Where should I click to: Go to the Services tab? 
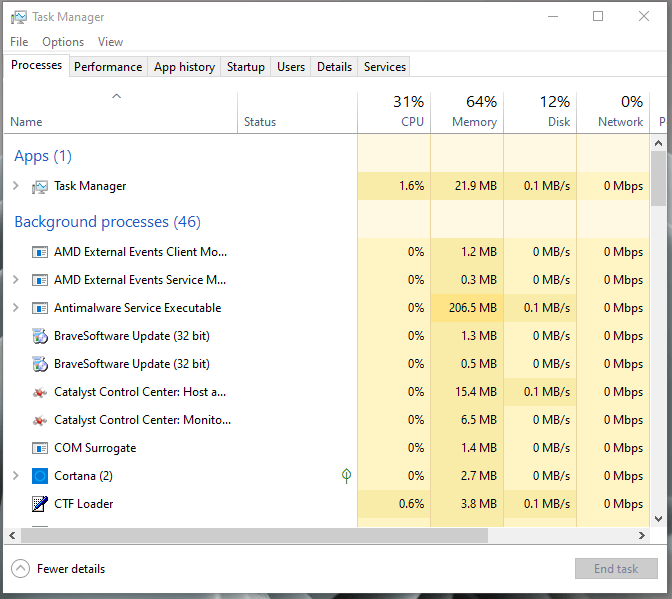(x=384, y=67)
